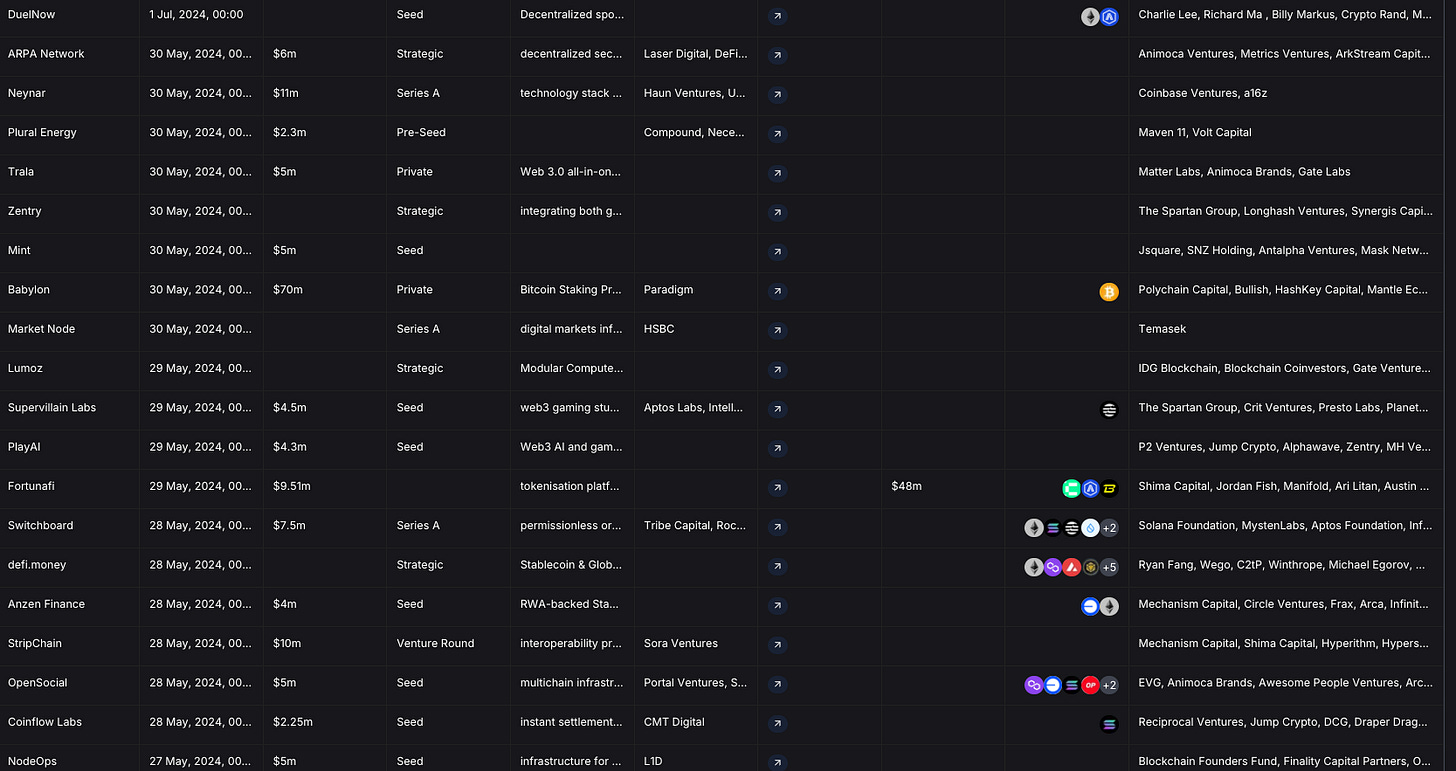Click StripChain's external link arrow
Viewport: 1456px width, 771px height.
778,645
